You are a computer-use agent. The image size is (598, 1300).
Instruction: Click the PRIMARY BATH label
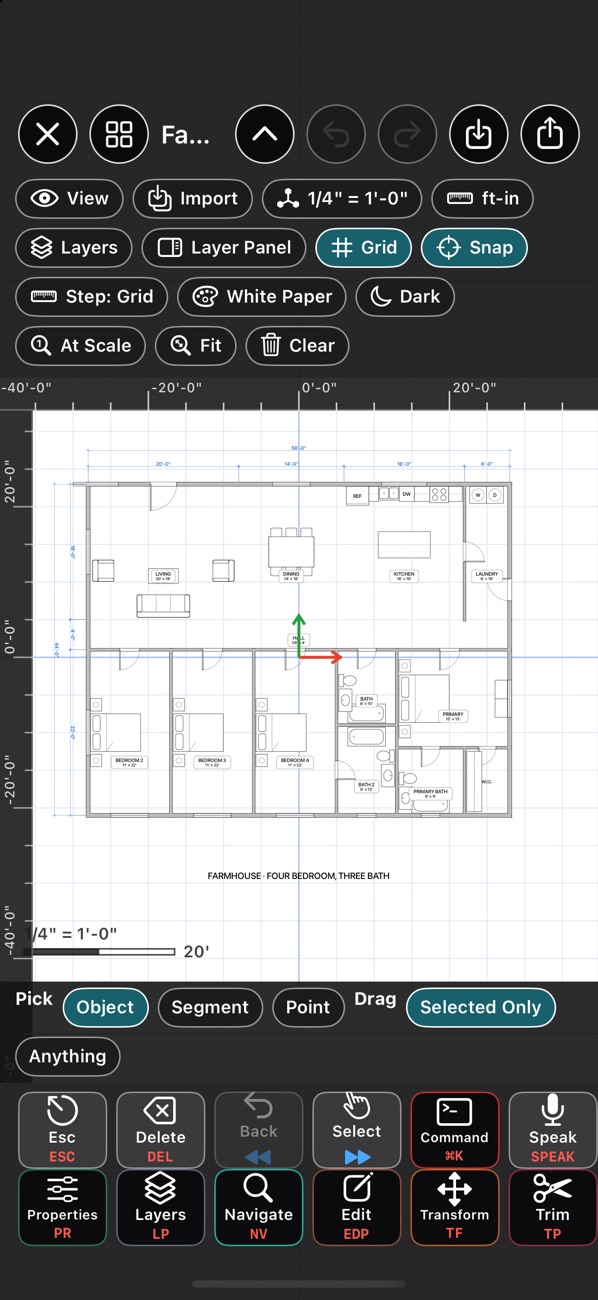(430, 793)
